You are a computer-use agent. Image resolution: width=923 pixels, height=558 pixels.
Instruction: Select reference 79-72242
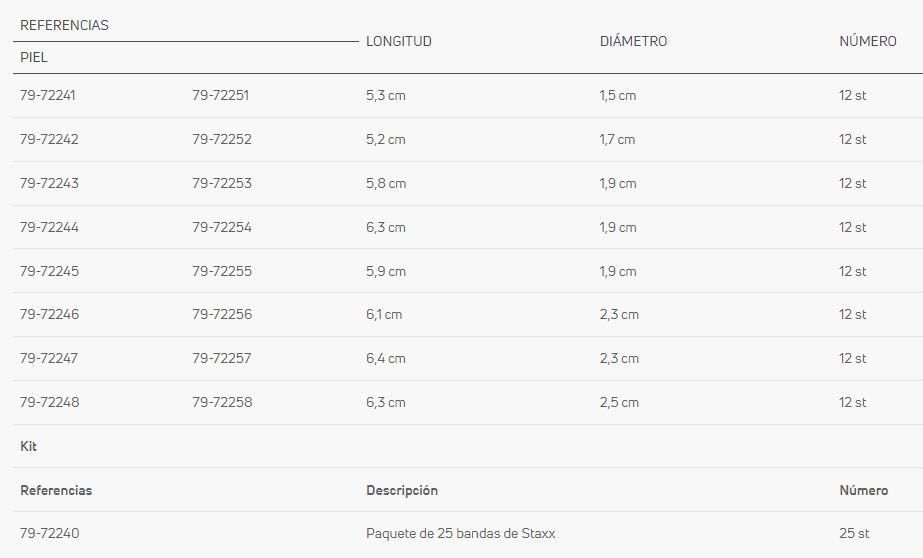pyautogui.click(x=49, y=140)
